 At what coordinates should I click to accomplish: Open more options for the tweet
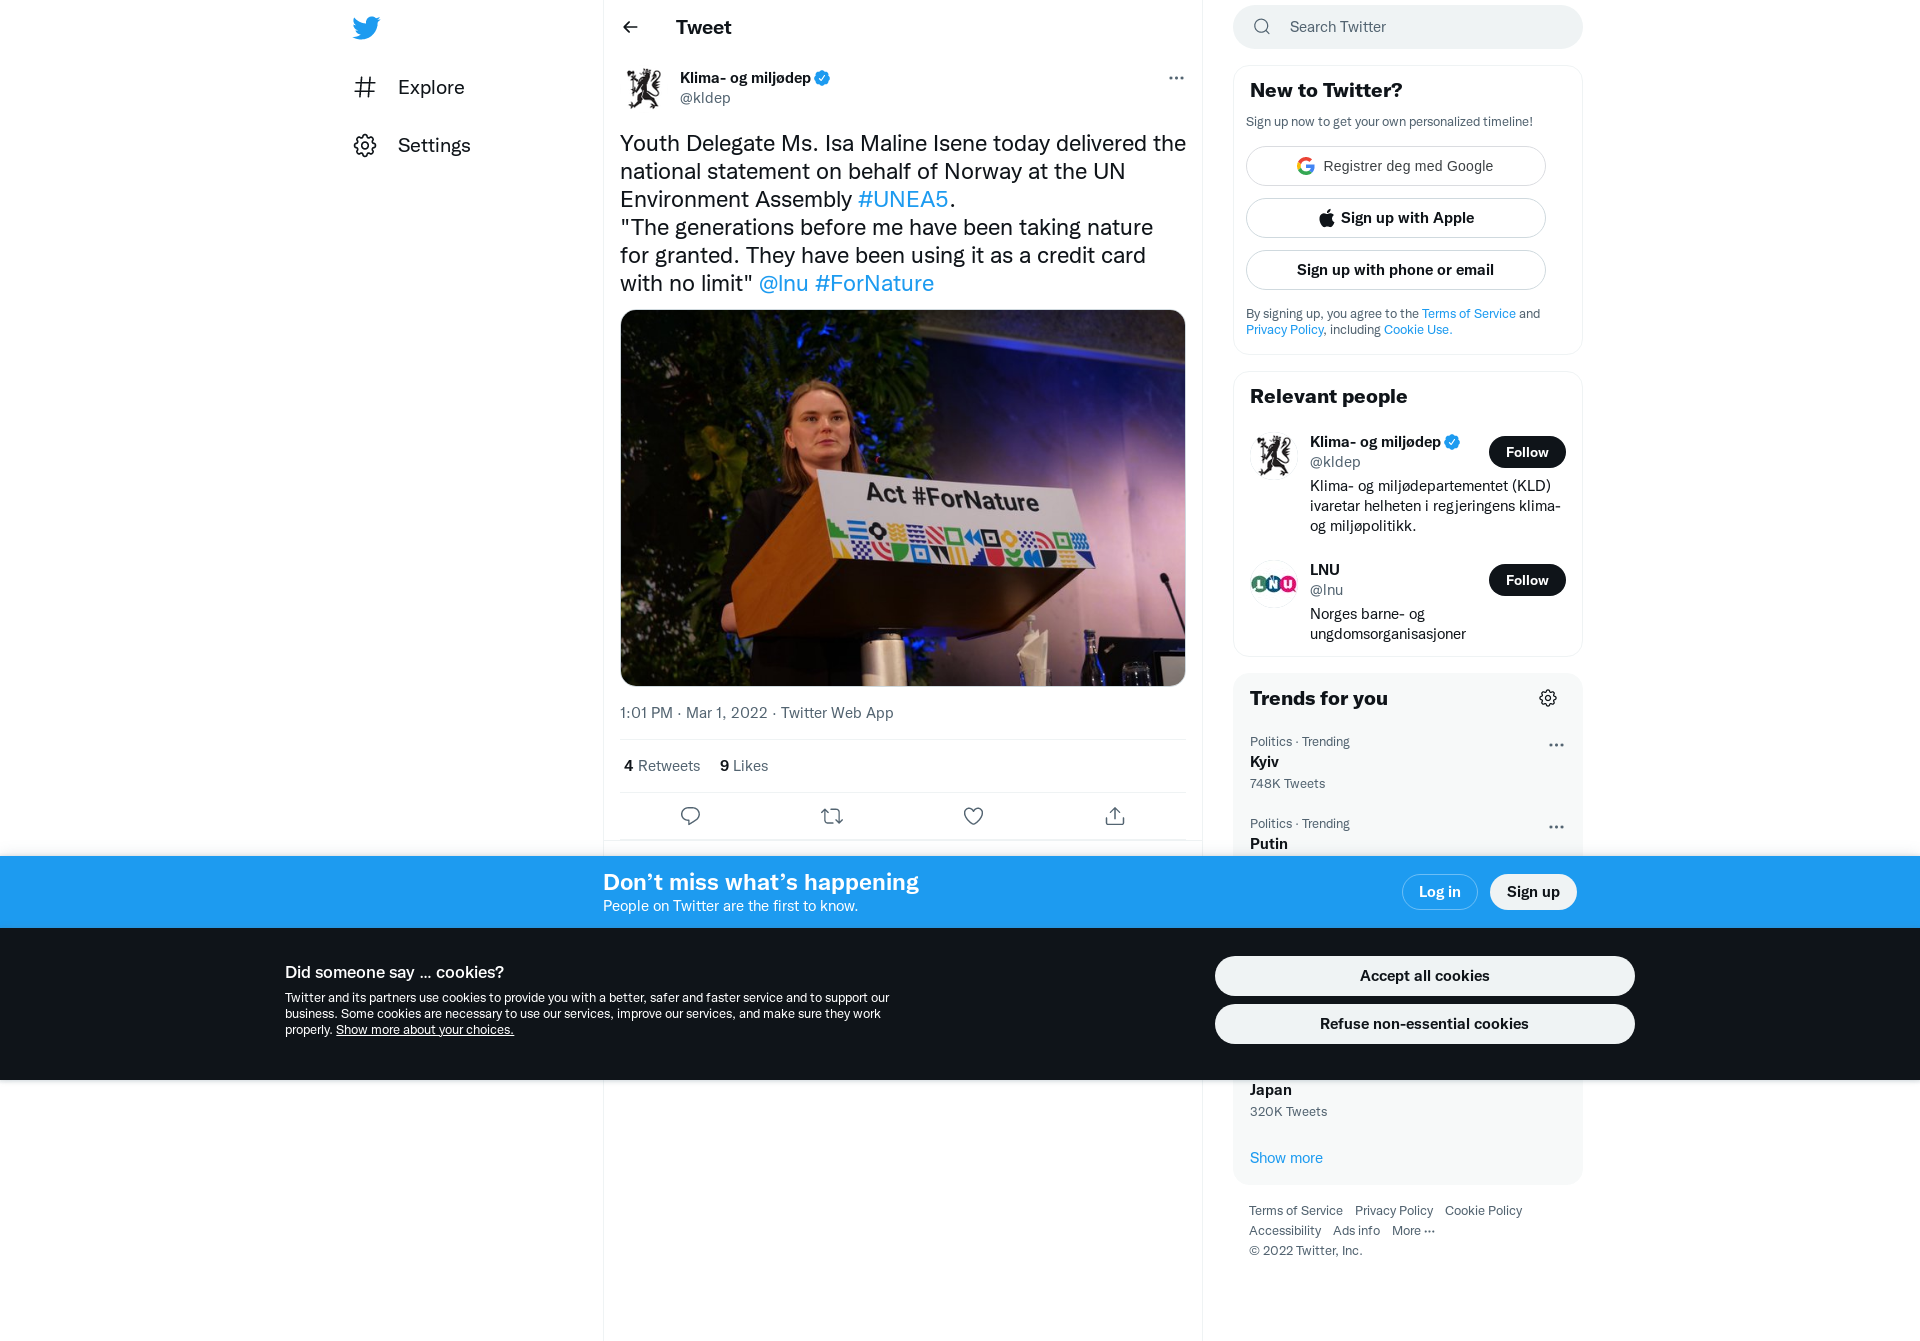point(1176,78)
